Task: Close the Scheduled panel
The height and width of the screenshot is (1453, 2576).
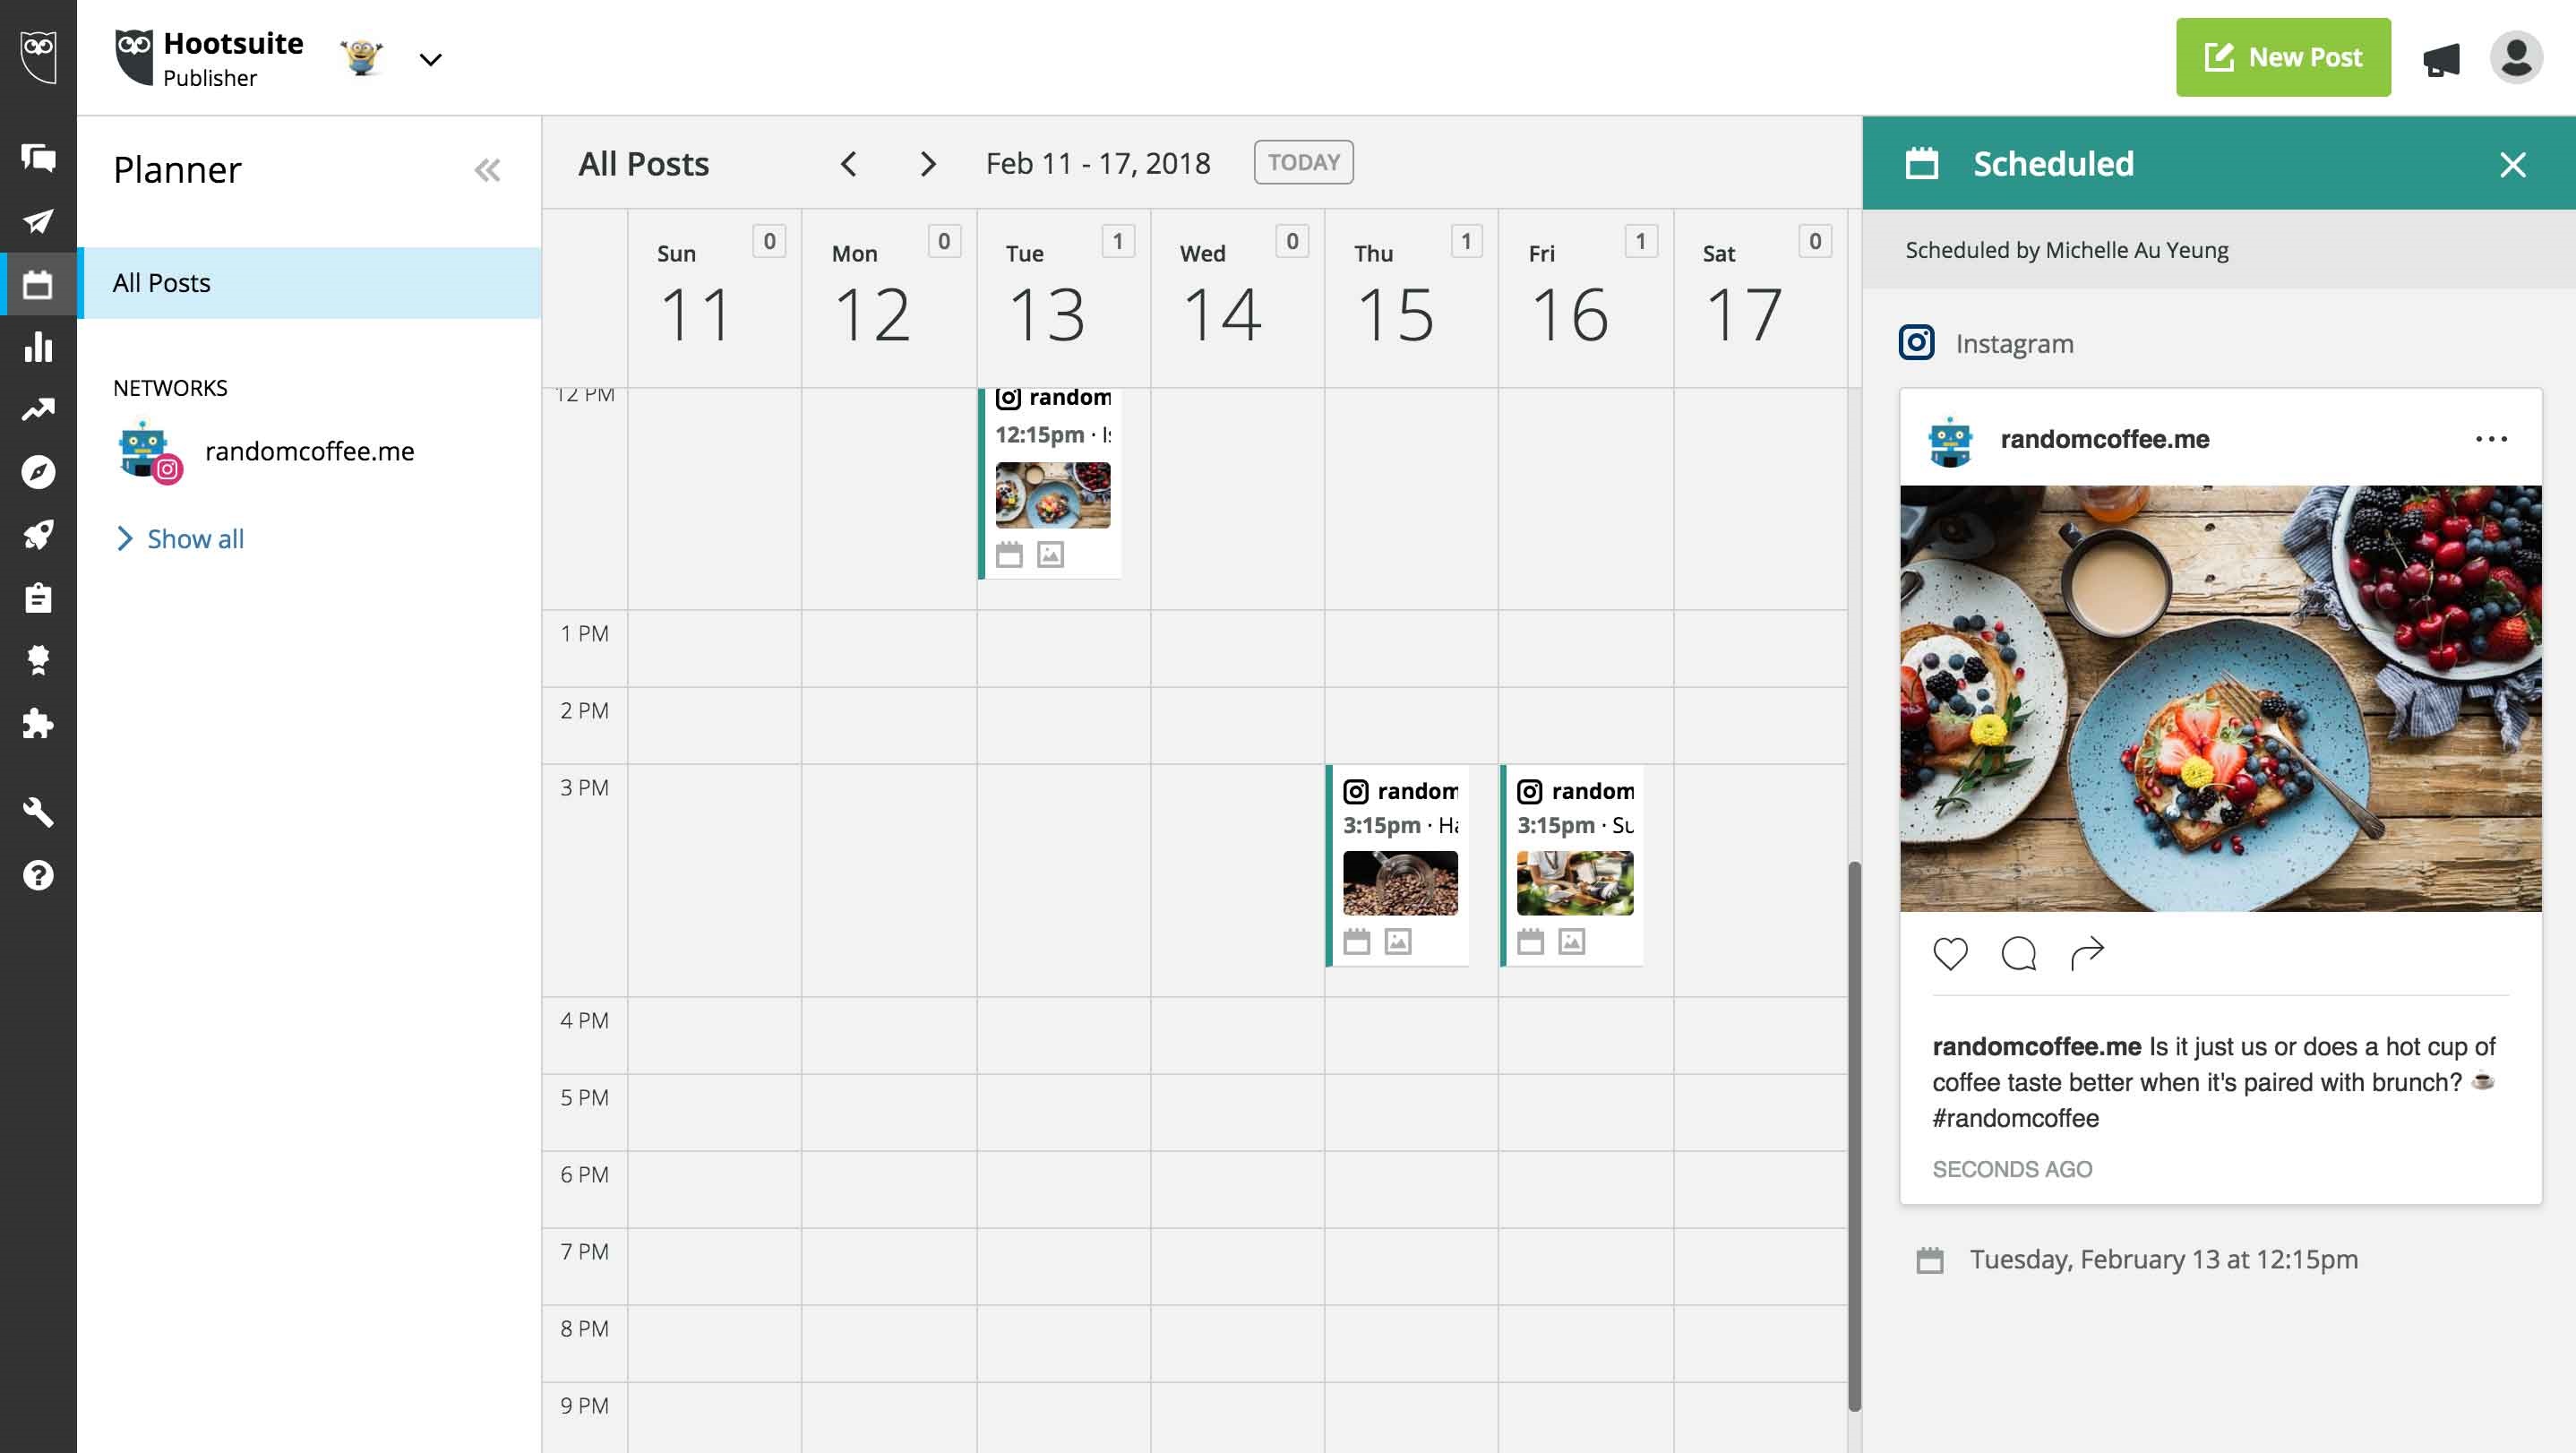Action: tap(2512, 164)
